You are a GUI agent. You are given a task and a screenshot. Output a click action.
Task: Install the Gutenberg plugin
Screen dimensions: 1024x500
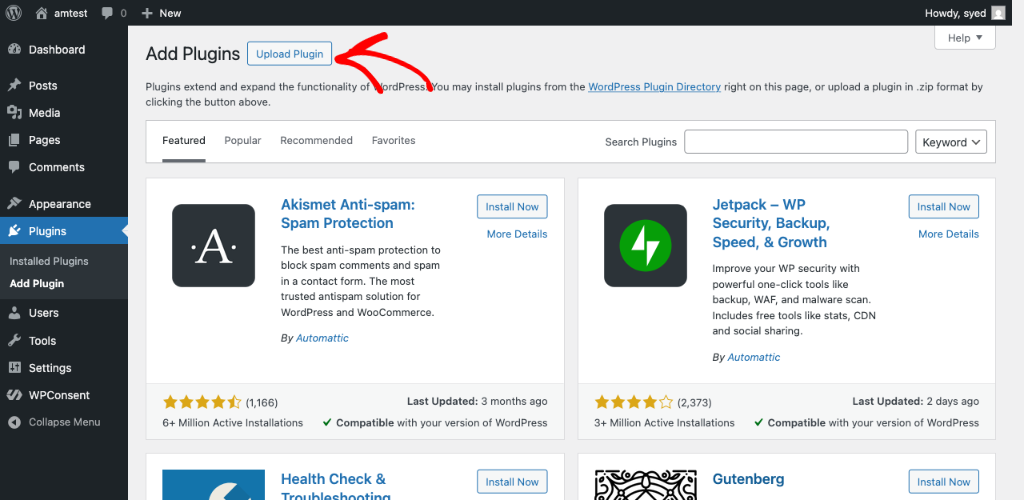944,482
